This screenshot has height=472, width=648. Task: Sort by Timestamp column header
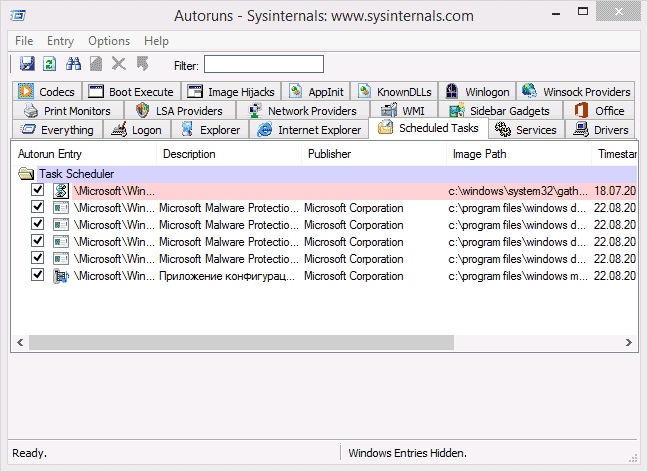coord(615,154)
